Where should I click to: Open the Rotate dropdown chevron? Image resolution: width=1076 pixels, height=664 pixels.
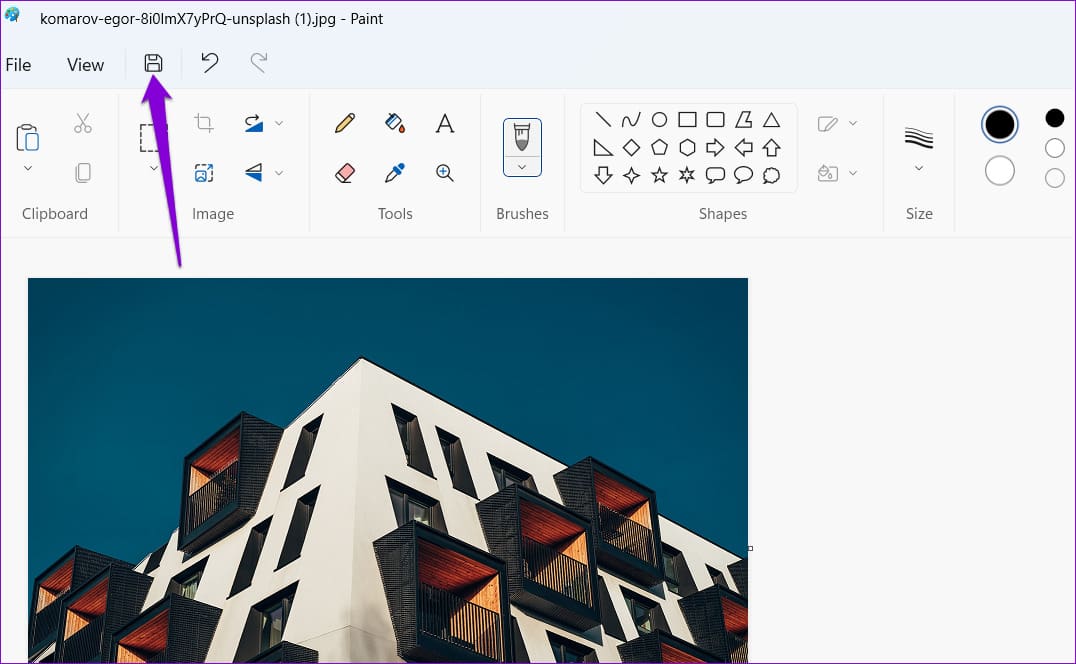279,123
